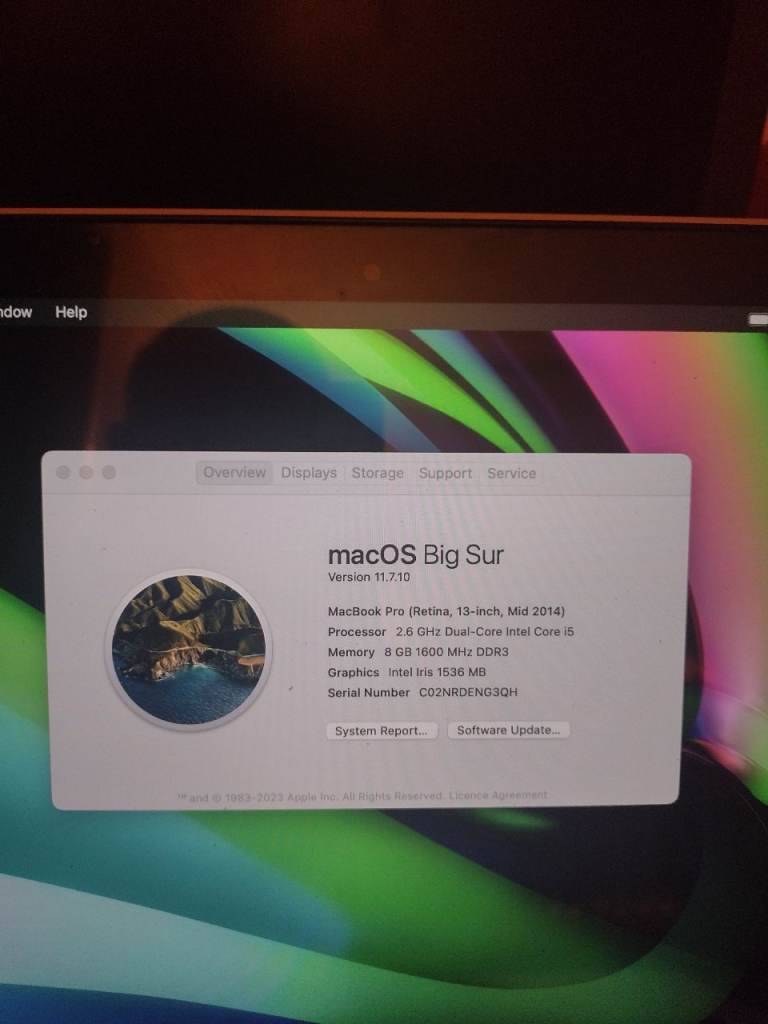Open the Help menu
This screenshot has width=768, height=1024.
(x=71, y=312)
